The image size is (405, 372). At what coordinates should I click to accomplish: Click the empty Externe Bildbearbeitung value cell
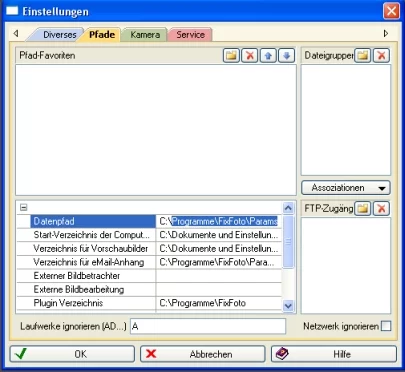[x=219, y=290]
